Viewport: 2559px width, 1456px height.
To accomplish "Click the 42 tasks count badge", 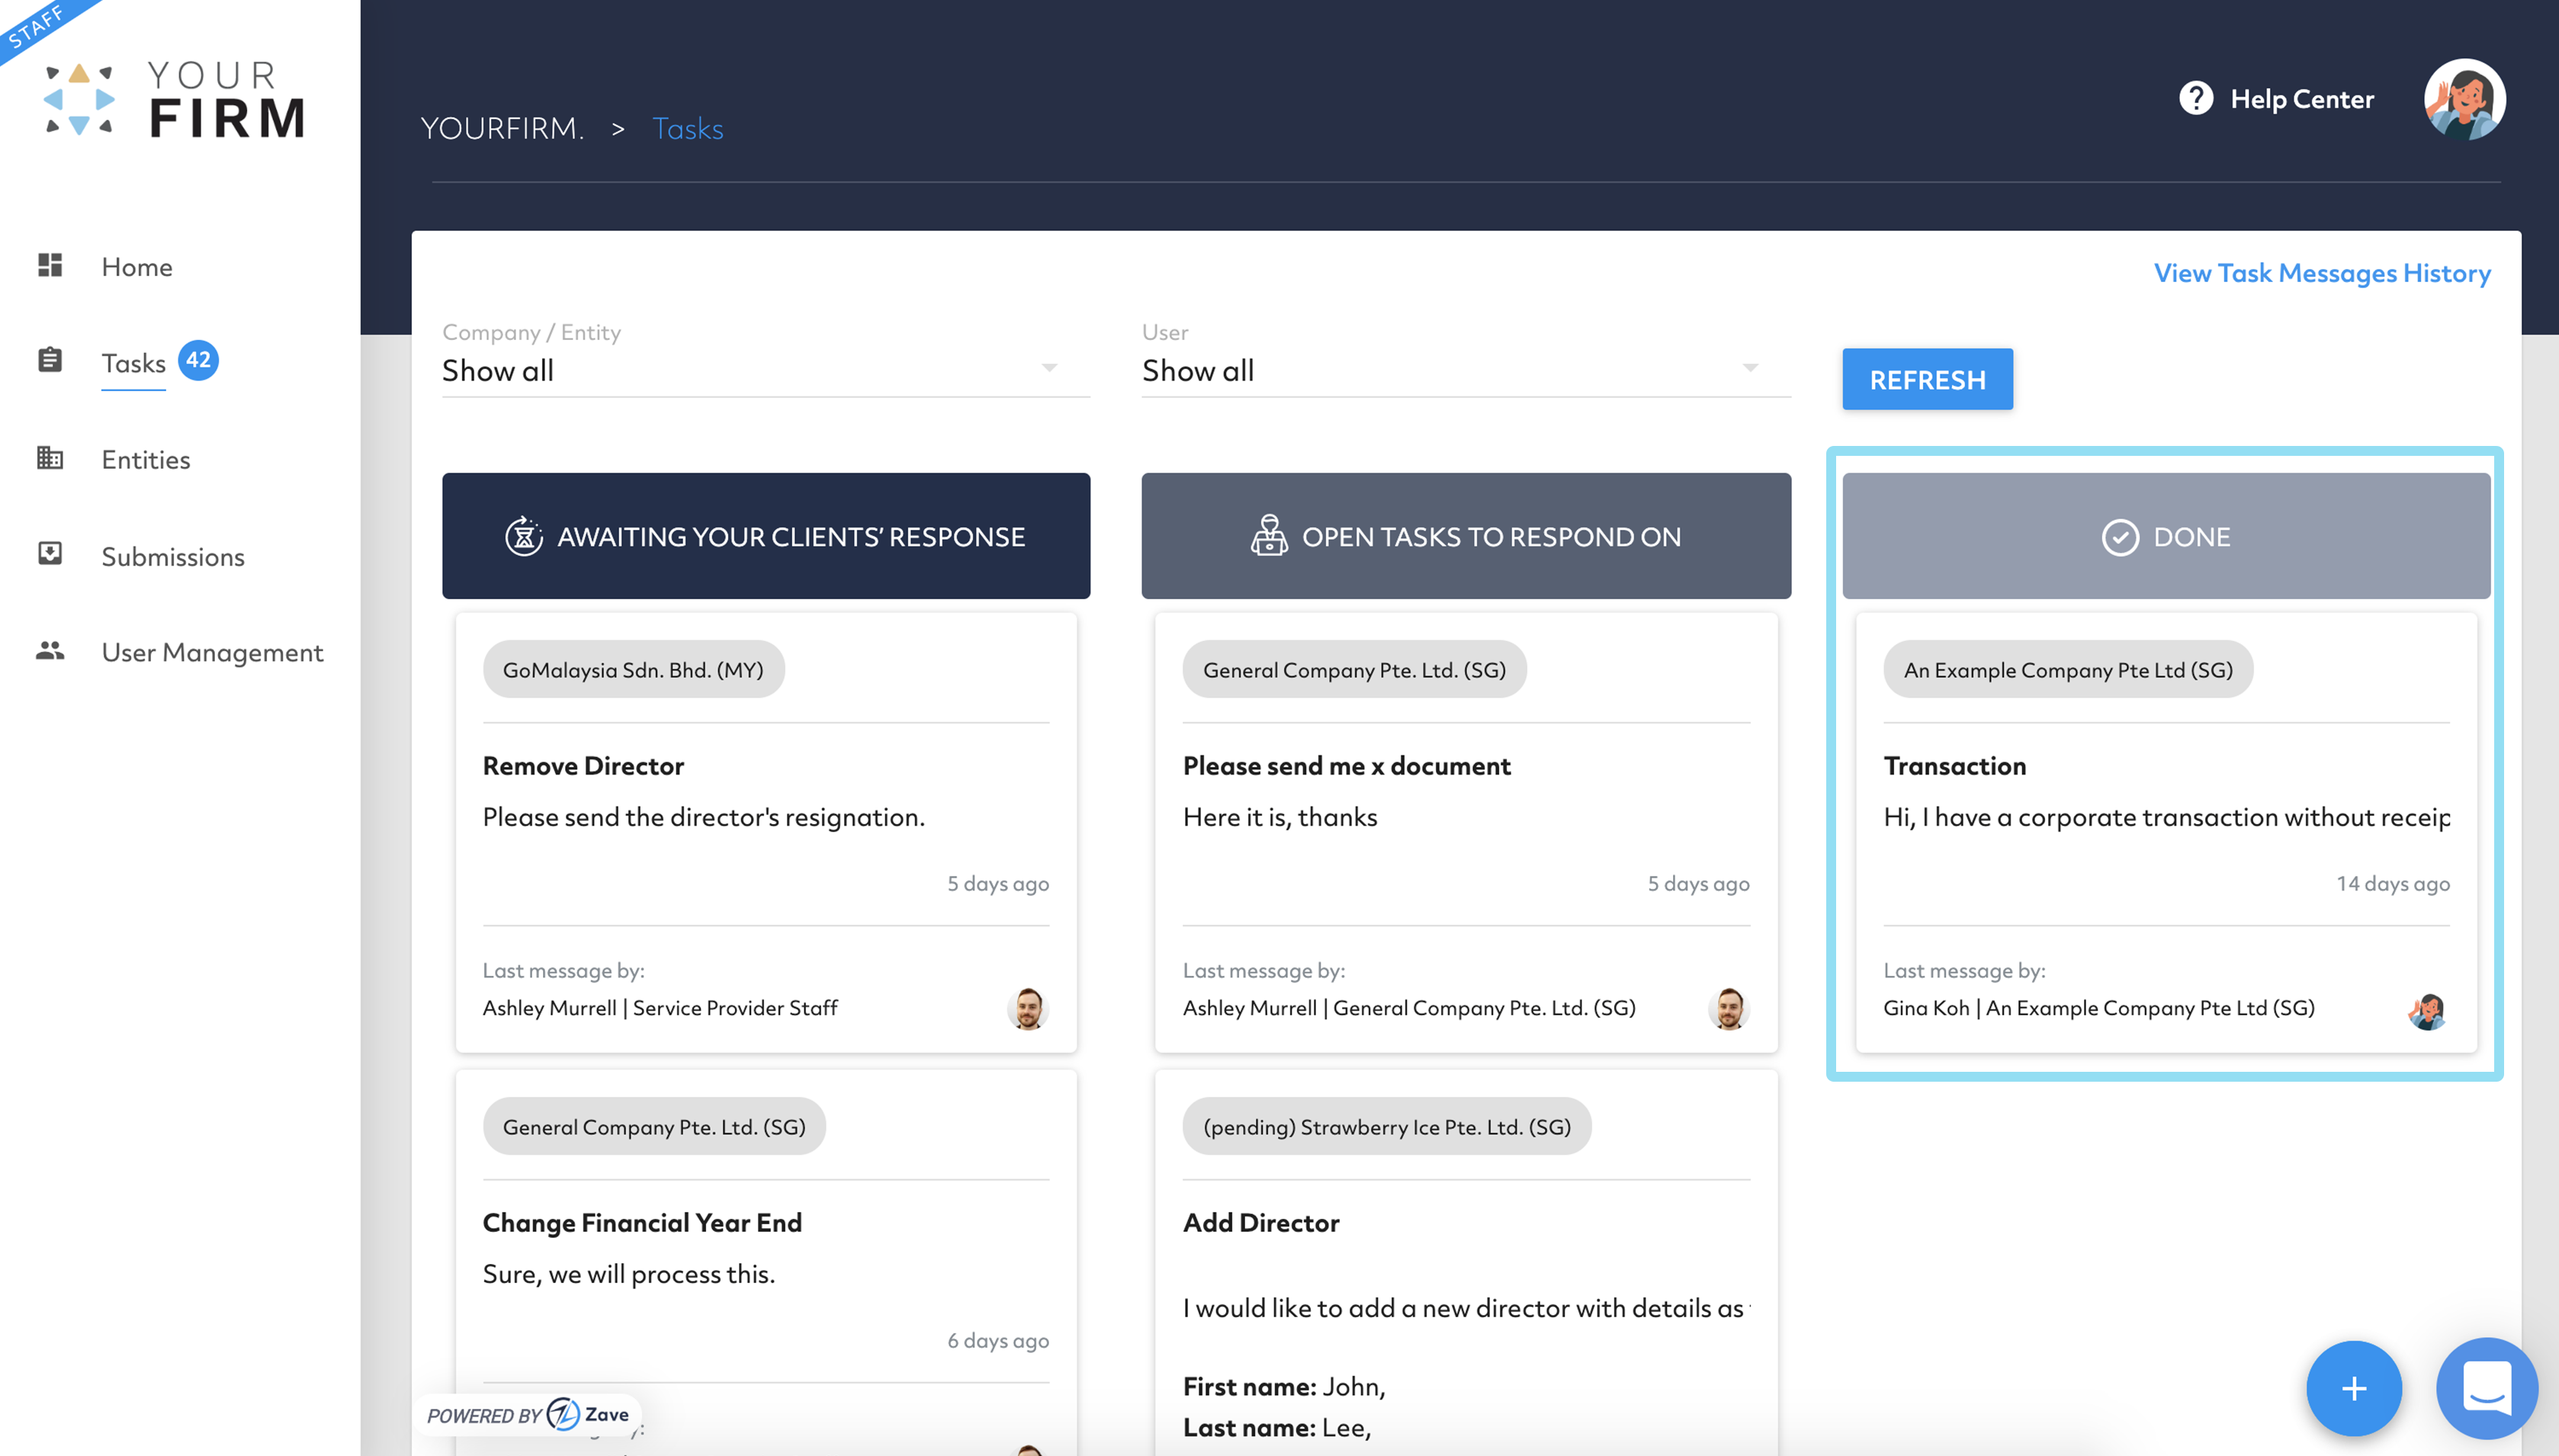I will pos(198,360).
